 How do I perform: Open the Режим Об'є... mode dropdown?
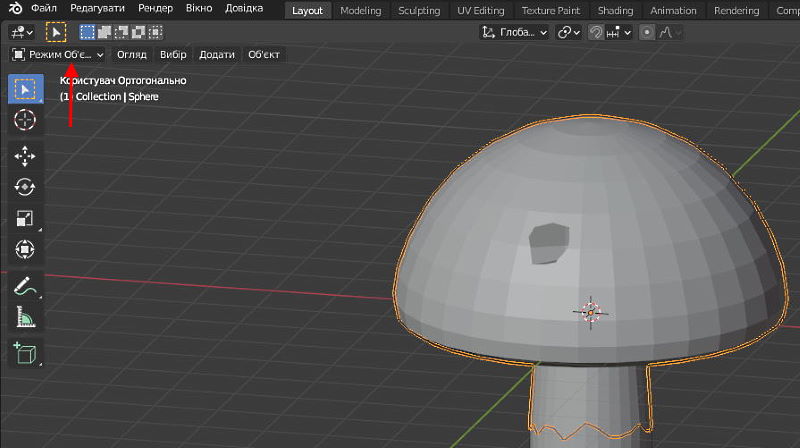(x=58, y=55)
